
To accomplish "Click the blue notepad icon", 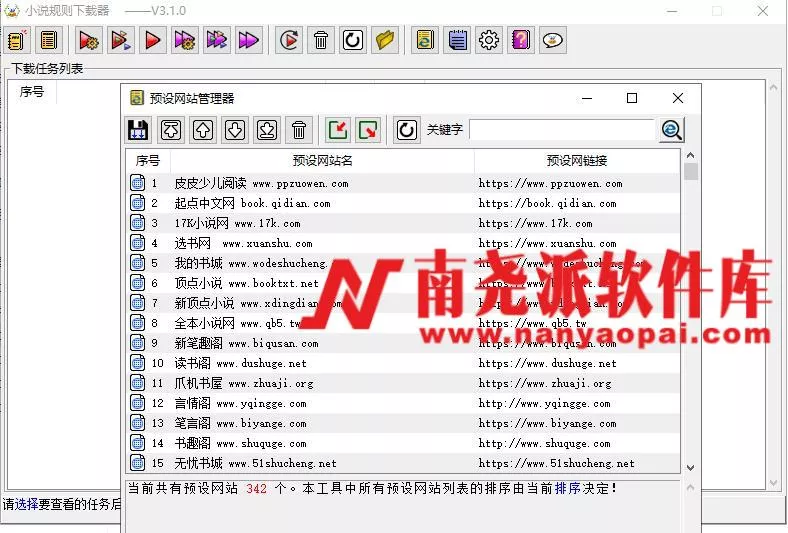I will (457, 40).
